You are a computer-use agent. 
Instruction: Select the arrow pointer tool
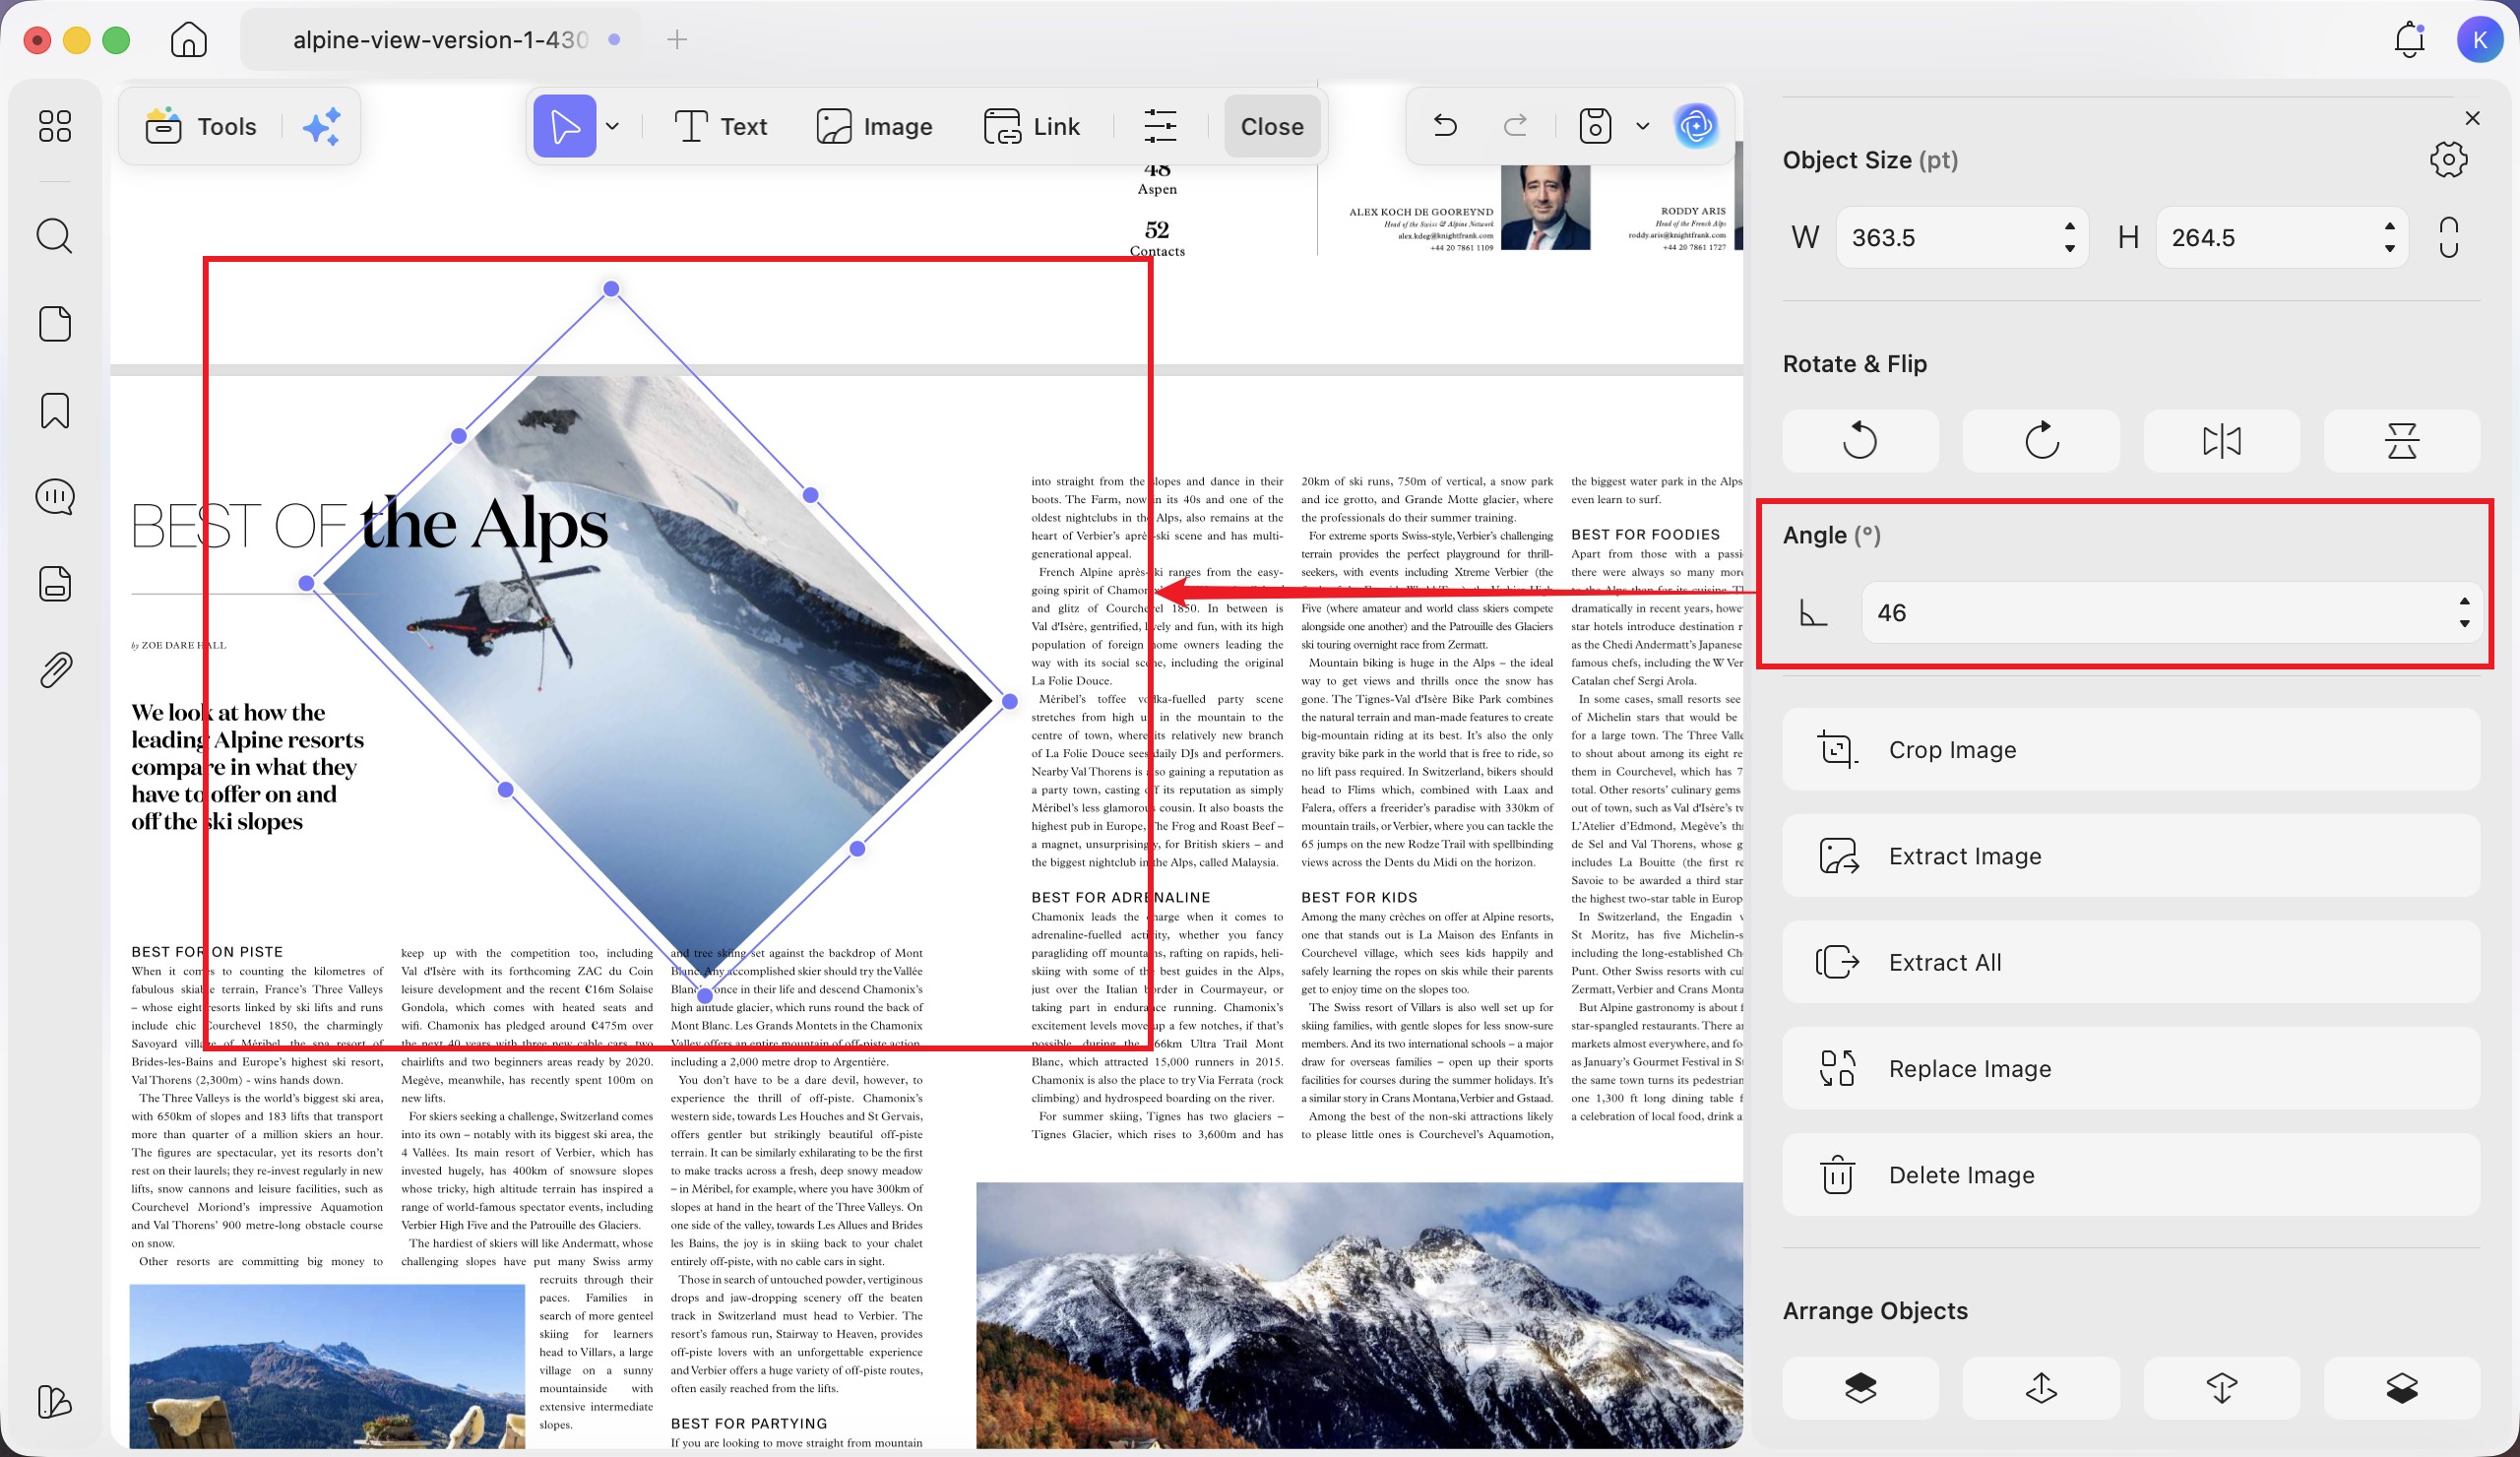[x=565, y=127]
